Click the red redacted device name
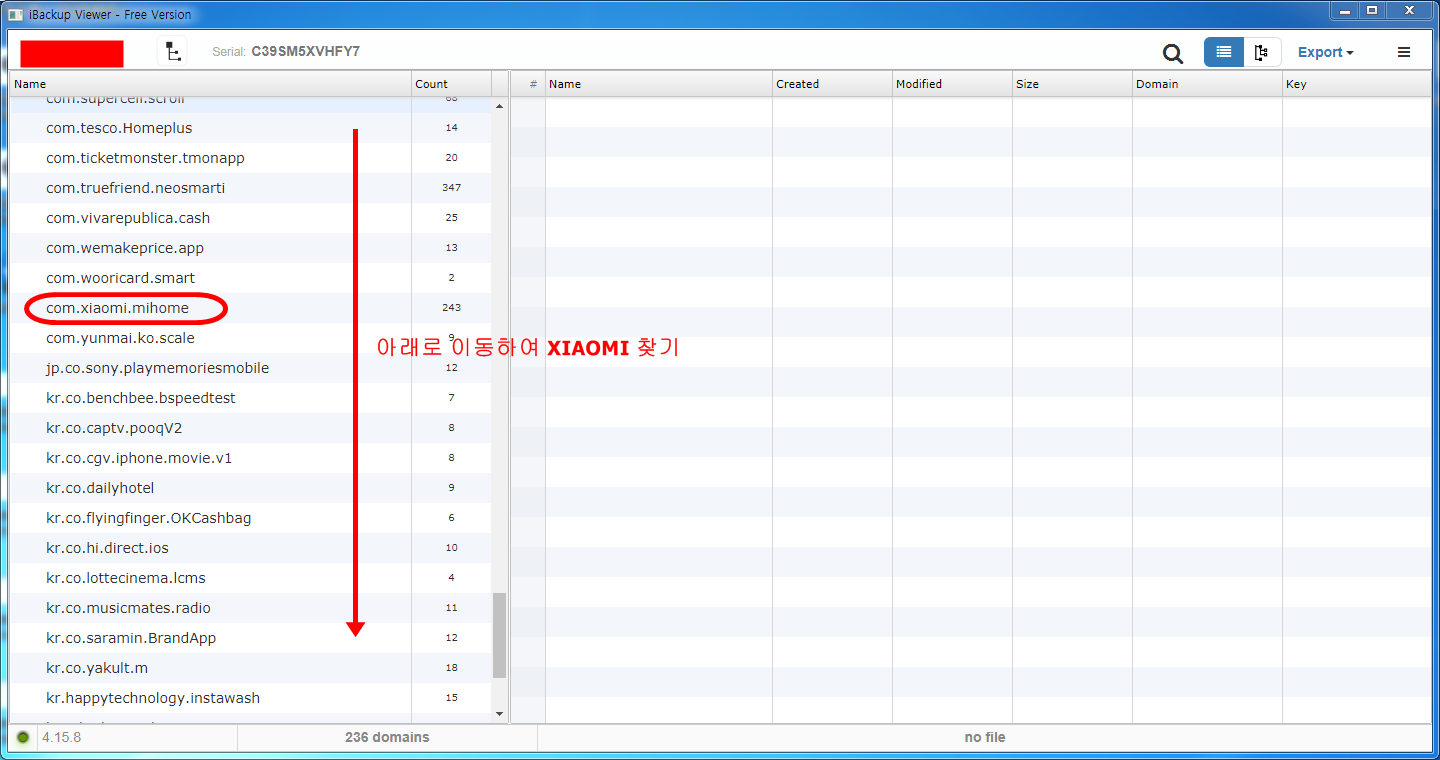Screen dimensions: 1440x760 click(72, 54)
